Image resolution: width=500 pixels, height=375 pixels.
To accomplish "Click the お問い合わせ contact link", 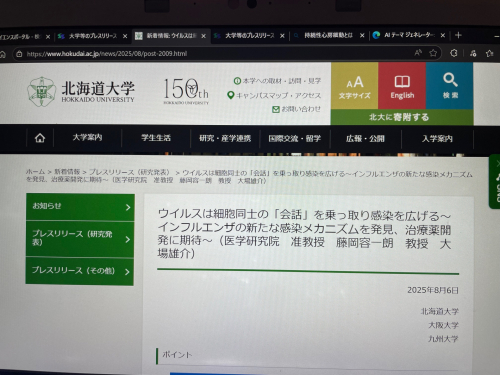I will coord(296,109).
